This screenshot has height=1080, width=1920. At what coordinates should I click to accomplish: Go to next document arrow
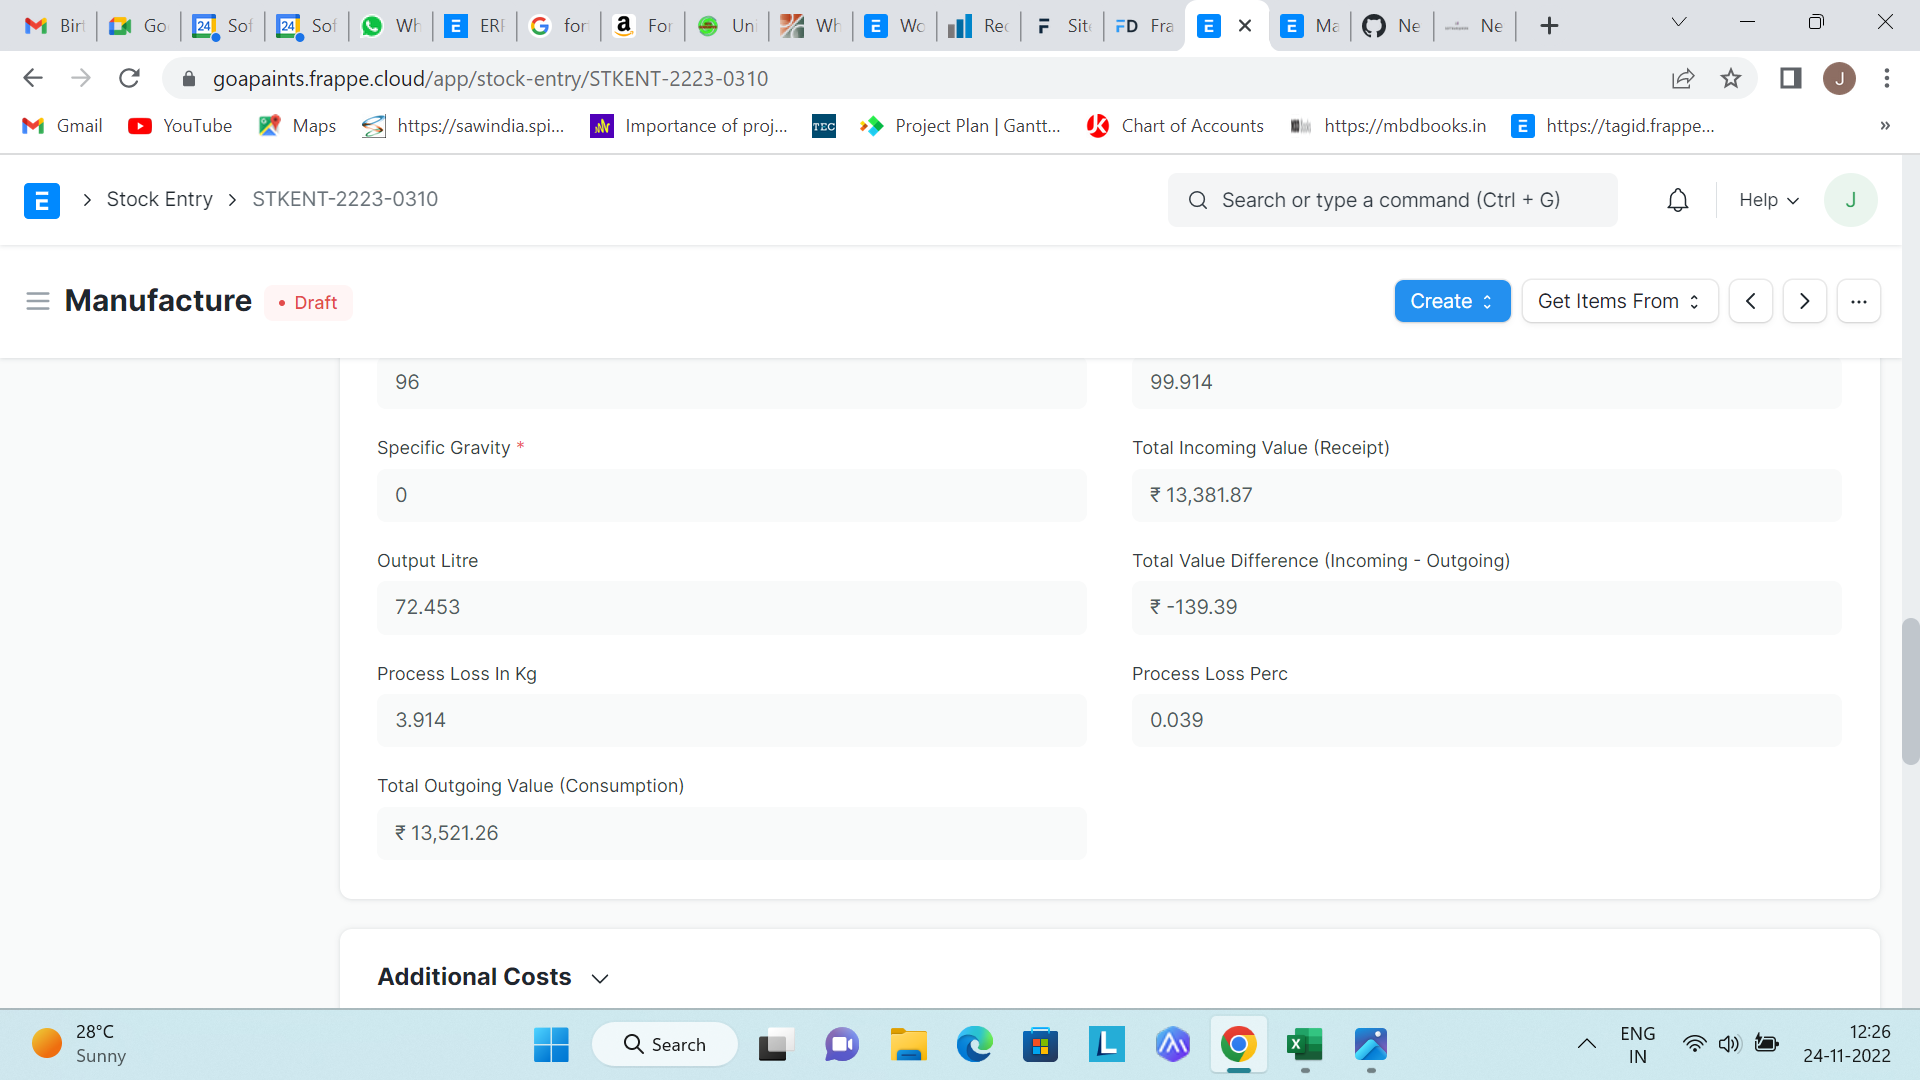click(1804, 301)
